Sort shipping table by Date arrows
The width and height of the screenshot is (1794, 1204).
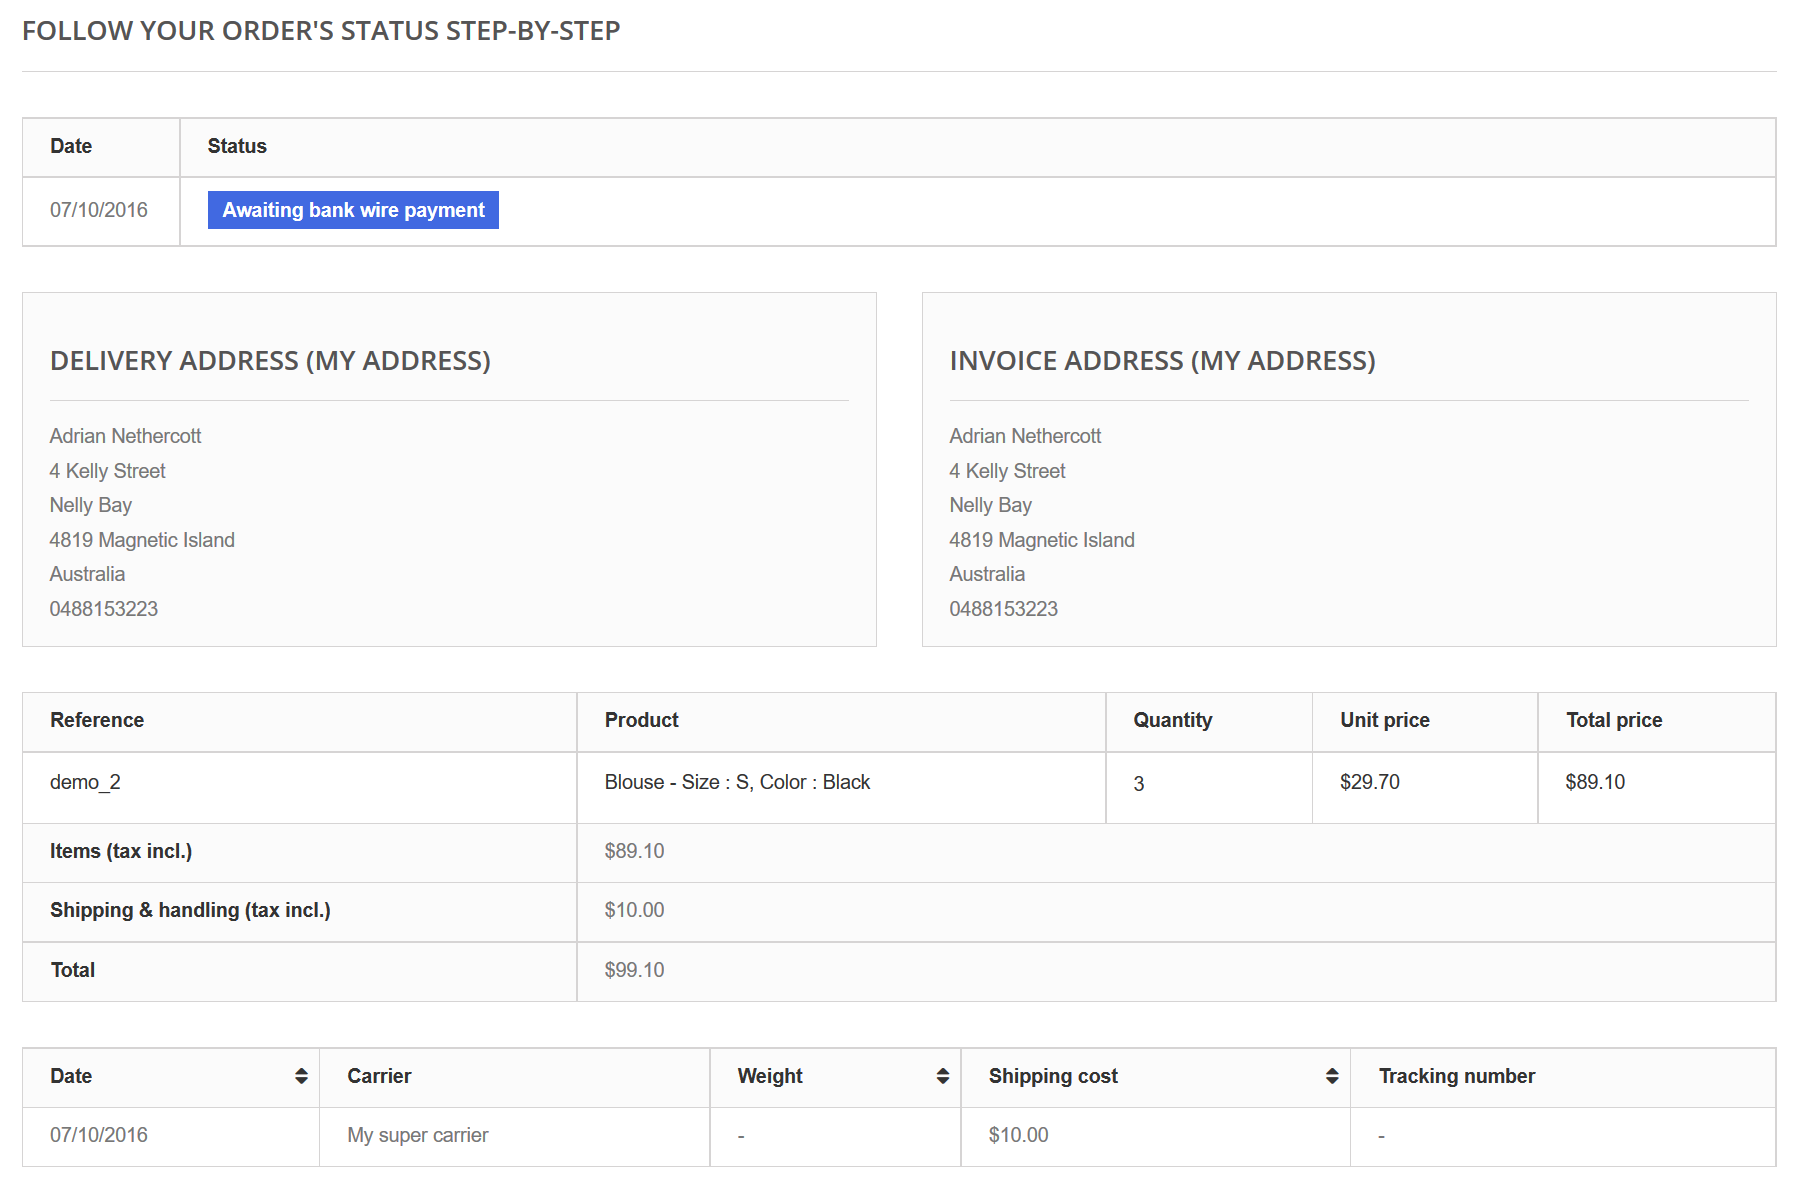(x=301, y=1076)
